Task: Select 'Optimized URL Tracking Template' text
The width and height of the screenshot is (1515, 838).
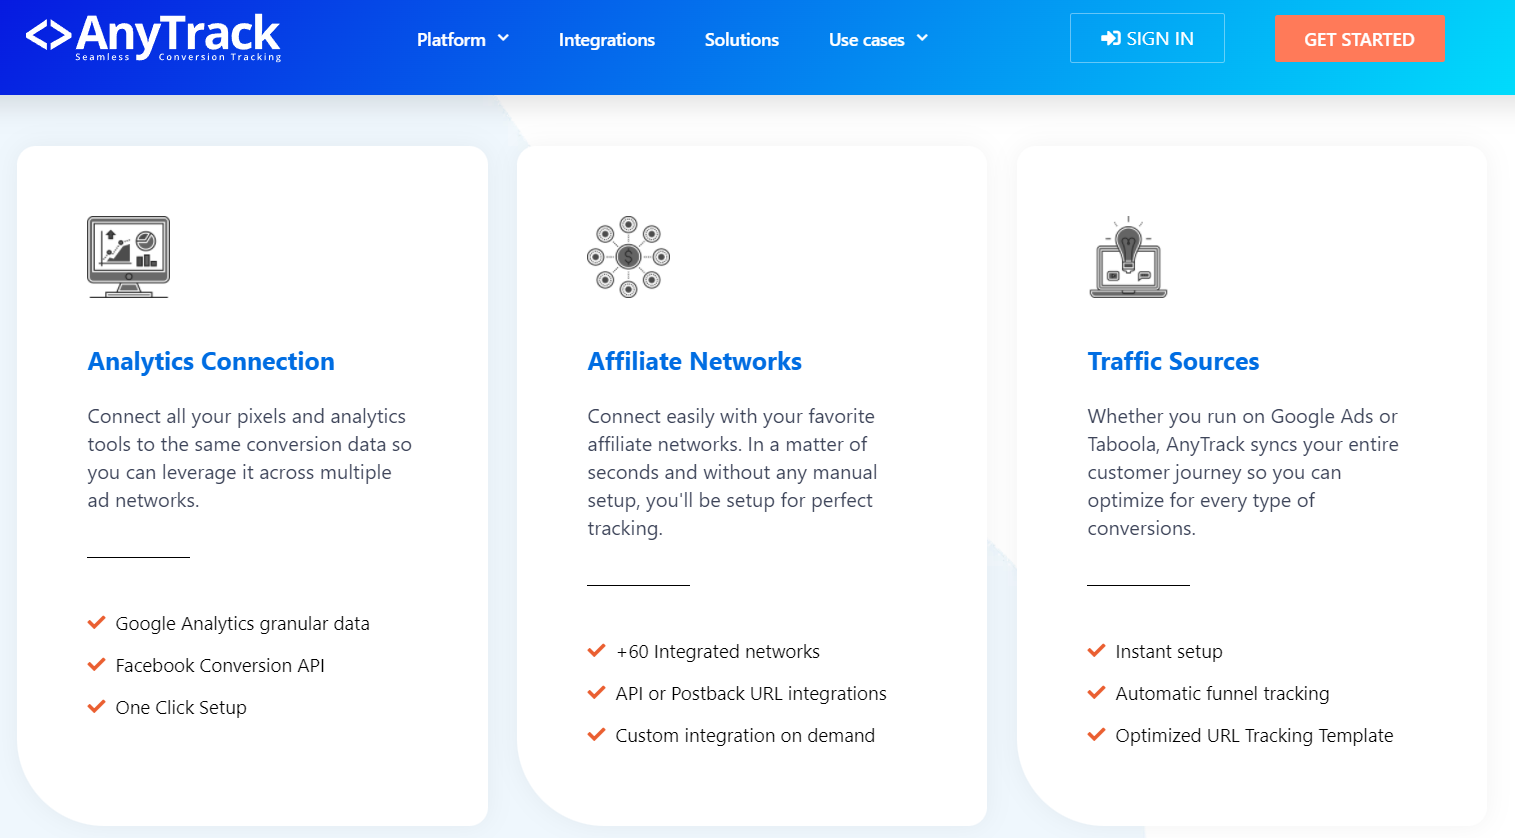Action: (1255, 735)
